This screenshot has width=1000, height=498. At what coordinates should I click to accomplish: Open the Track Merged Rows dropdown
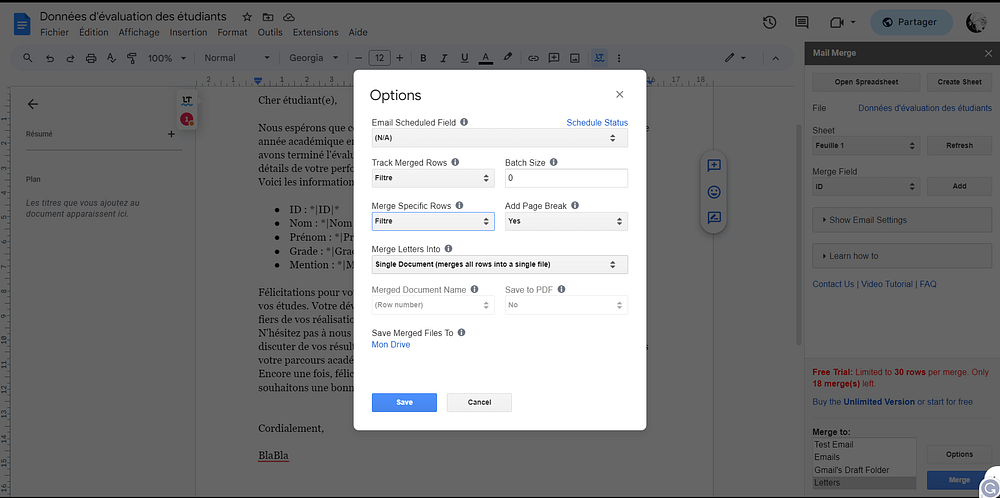[432, 178]
